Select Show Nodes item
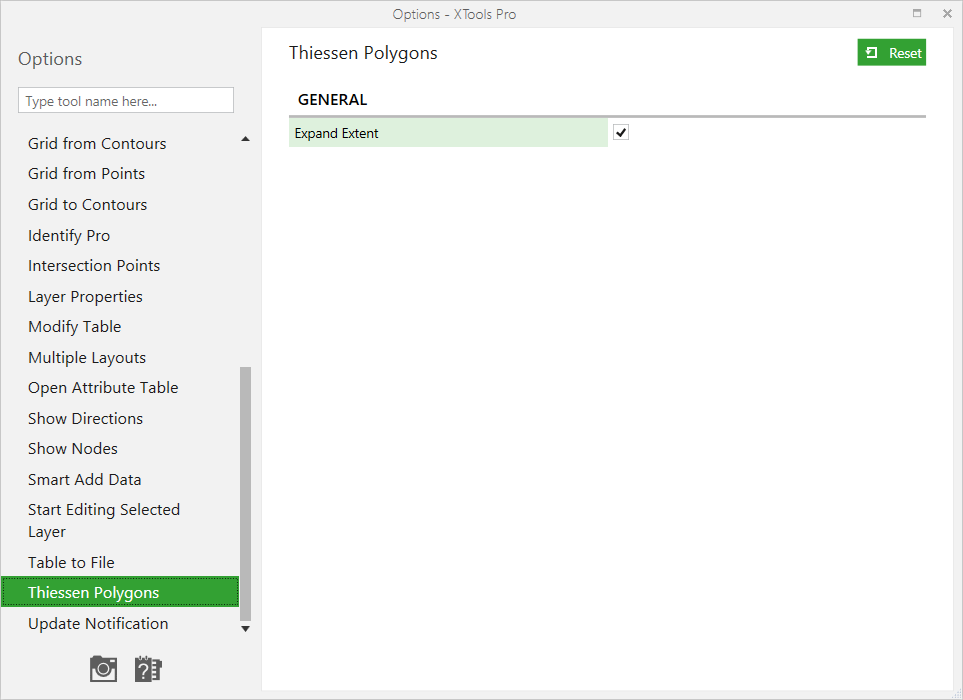 tap(72, 449)
